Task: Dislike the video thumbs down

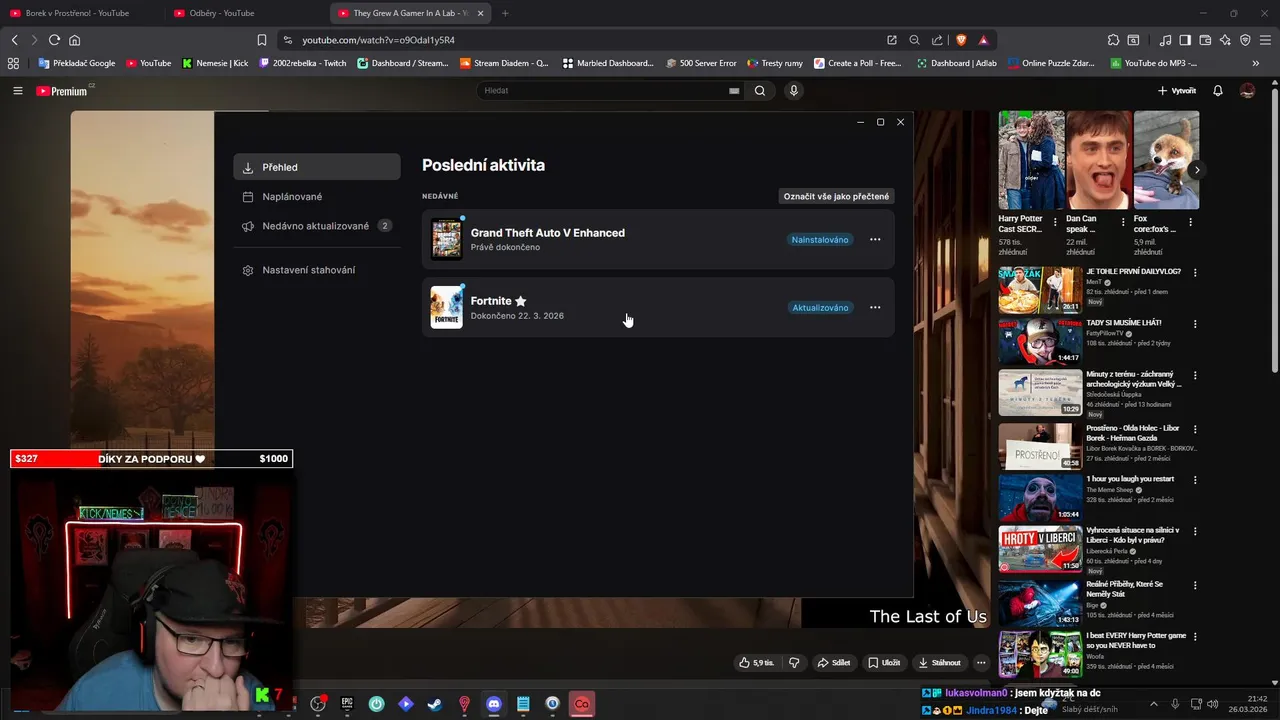Action: pyautogui.click(x=794, y=662)
